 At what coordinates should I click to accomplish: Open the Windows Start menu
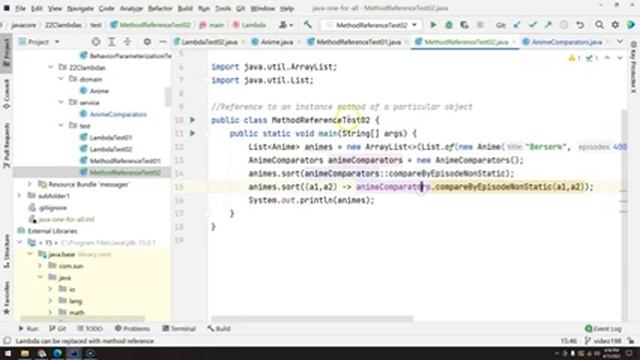coord(8,353)
